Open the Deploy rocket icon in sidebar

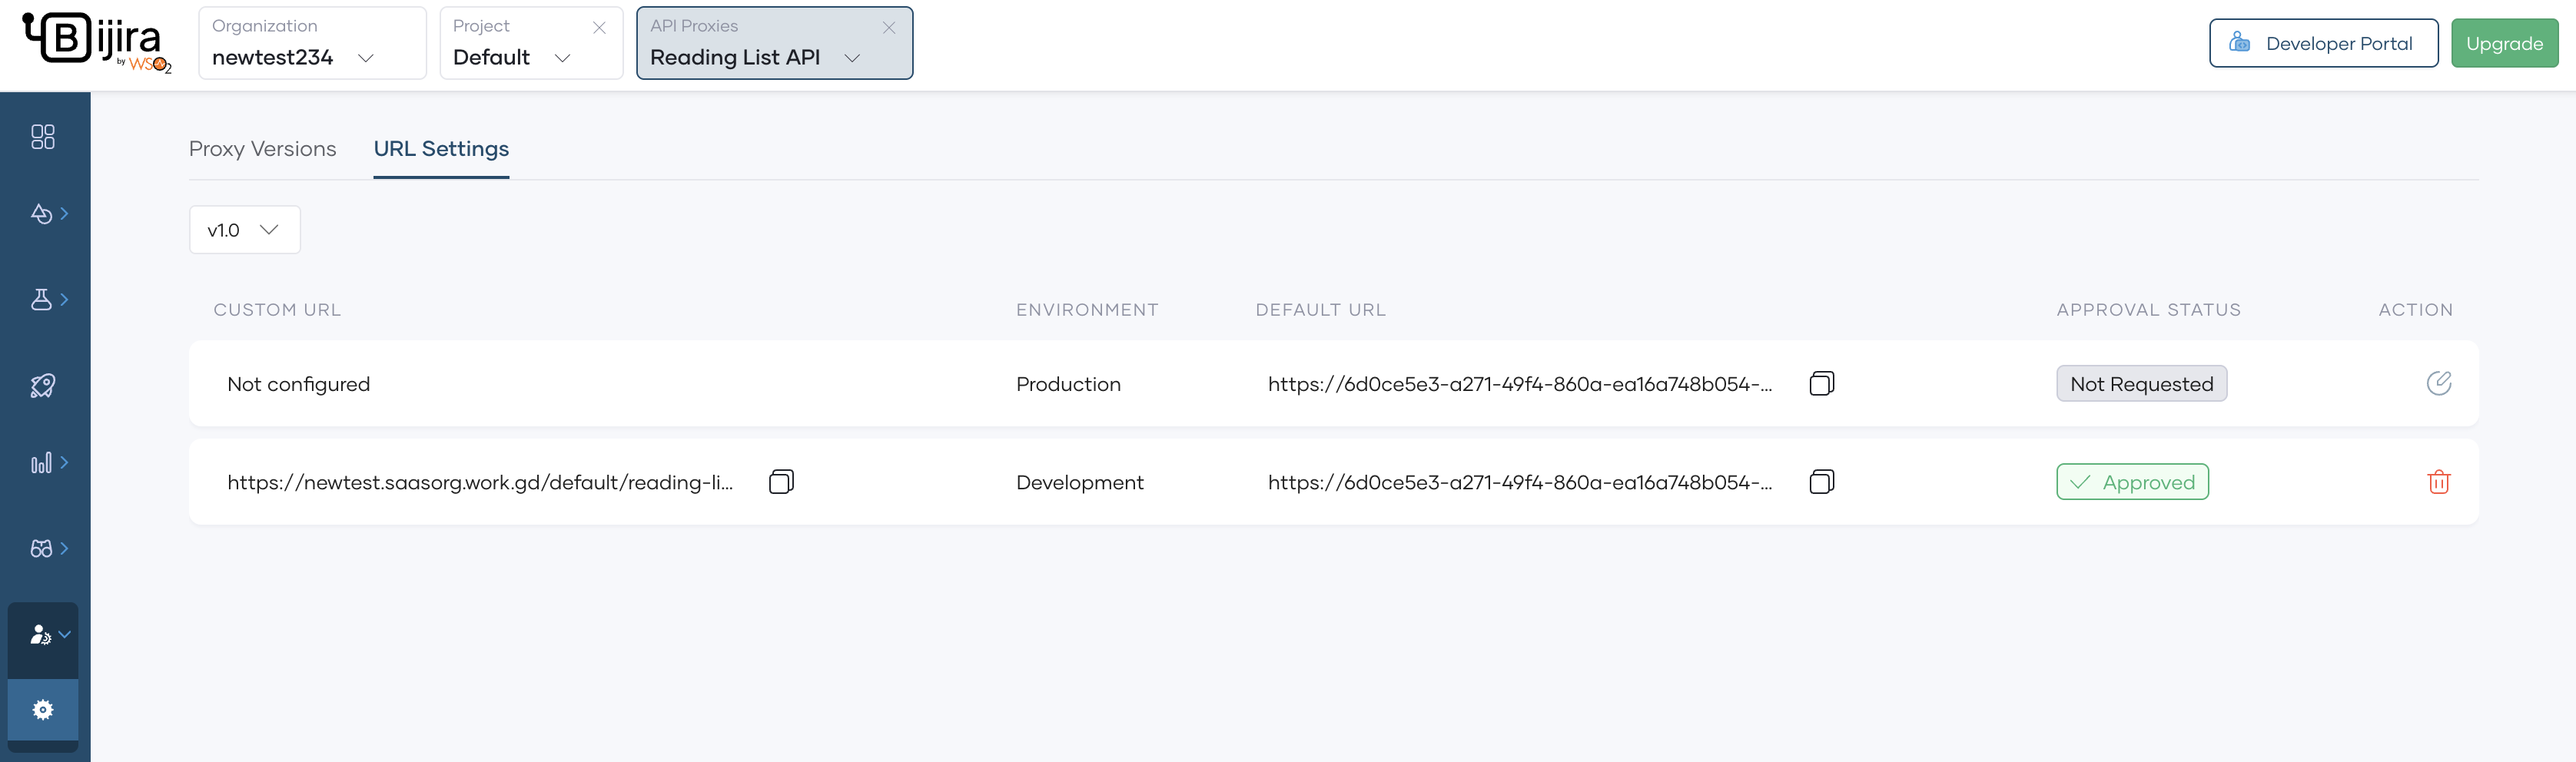point(42,386)
